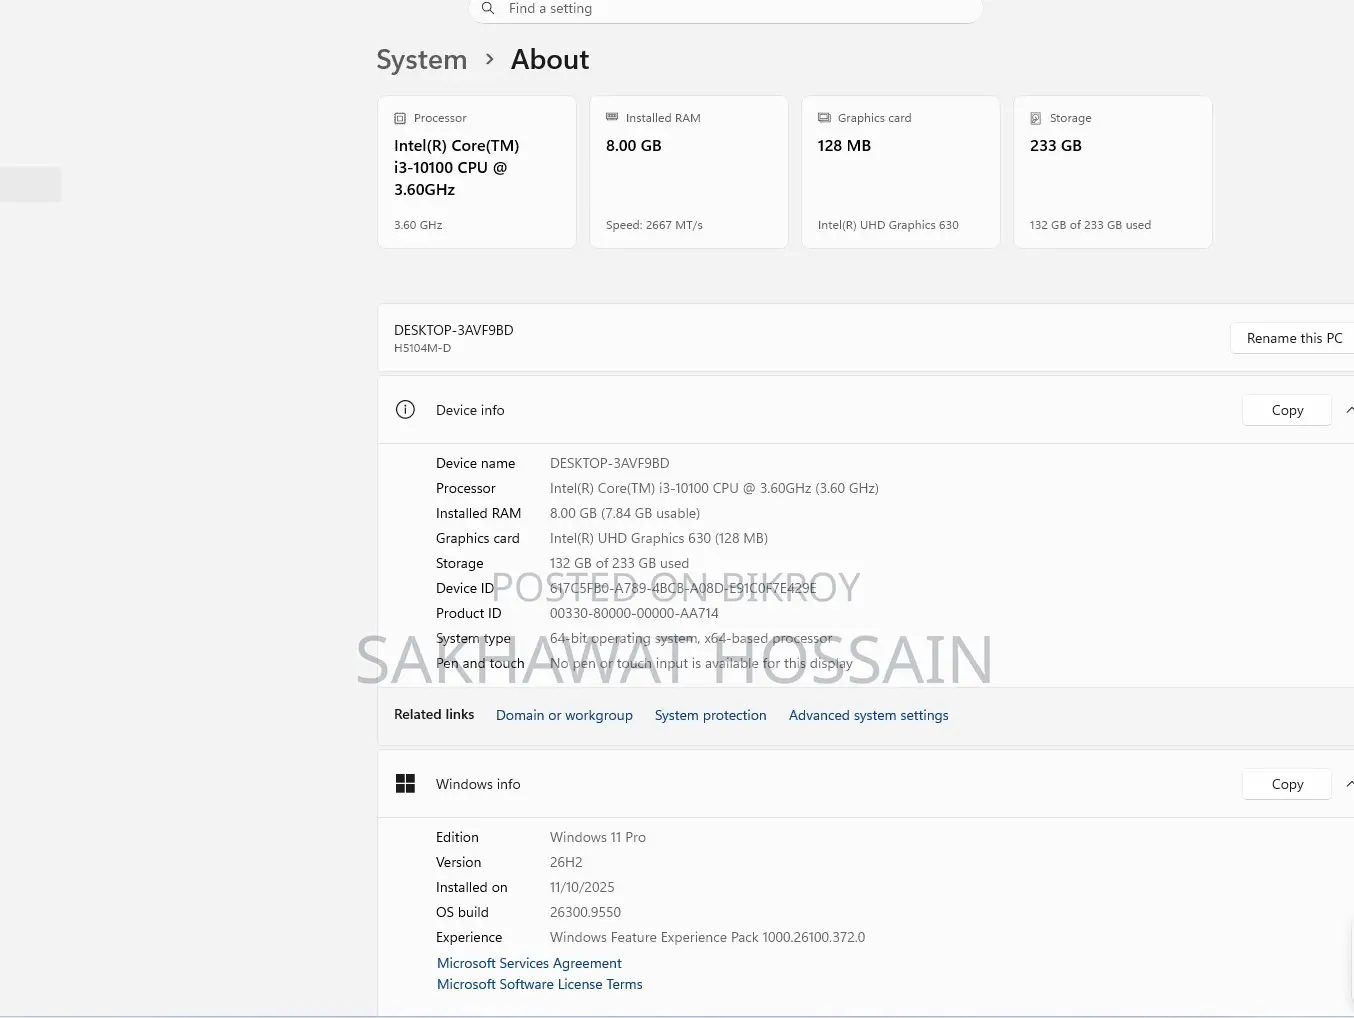Open System protection link

711,715
